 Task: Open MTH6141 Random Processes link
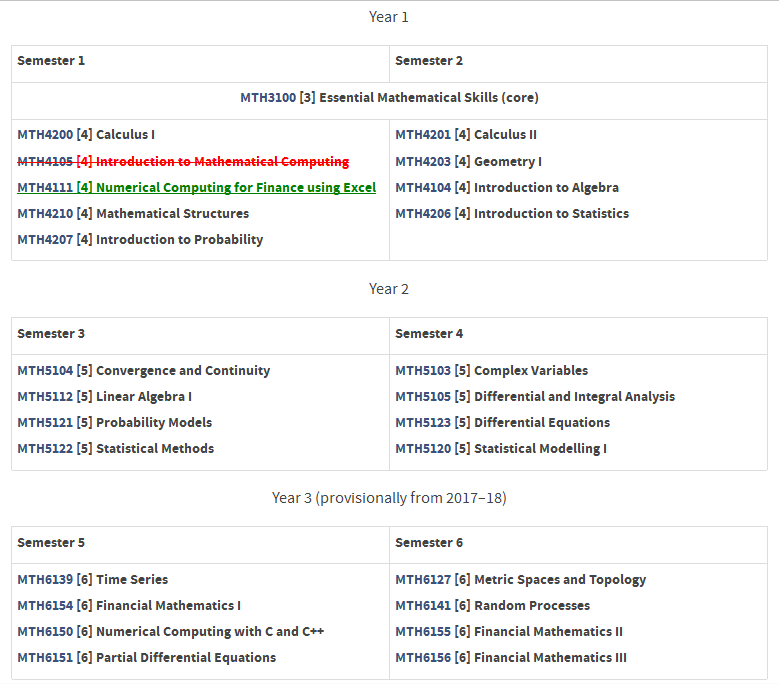[x=493, y=606]
